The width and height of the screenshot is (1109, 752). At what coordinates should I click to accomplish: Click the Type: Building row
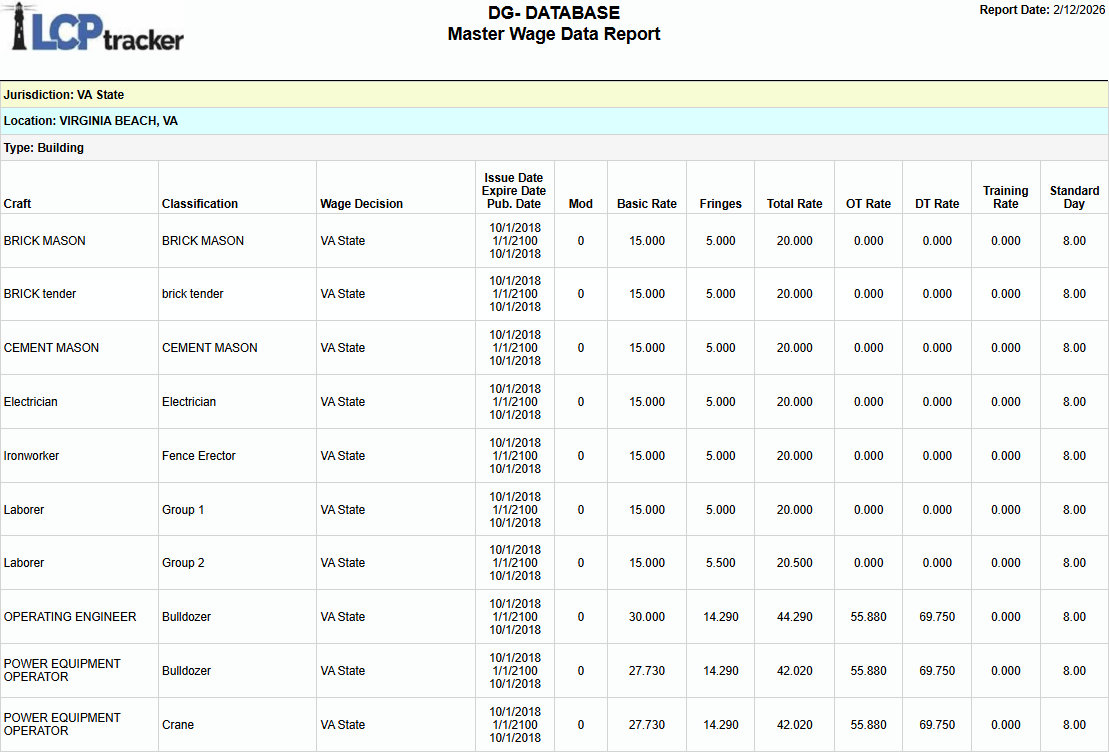pyautogui.click(x=554, y=148)
